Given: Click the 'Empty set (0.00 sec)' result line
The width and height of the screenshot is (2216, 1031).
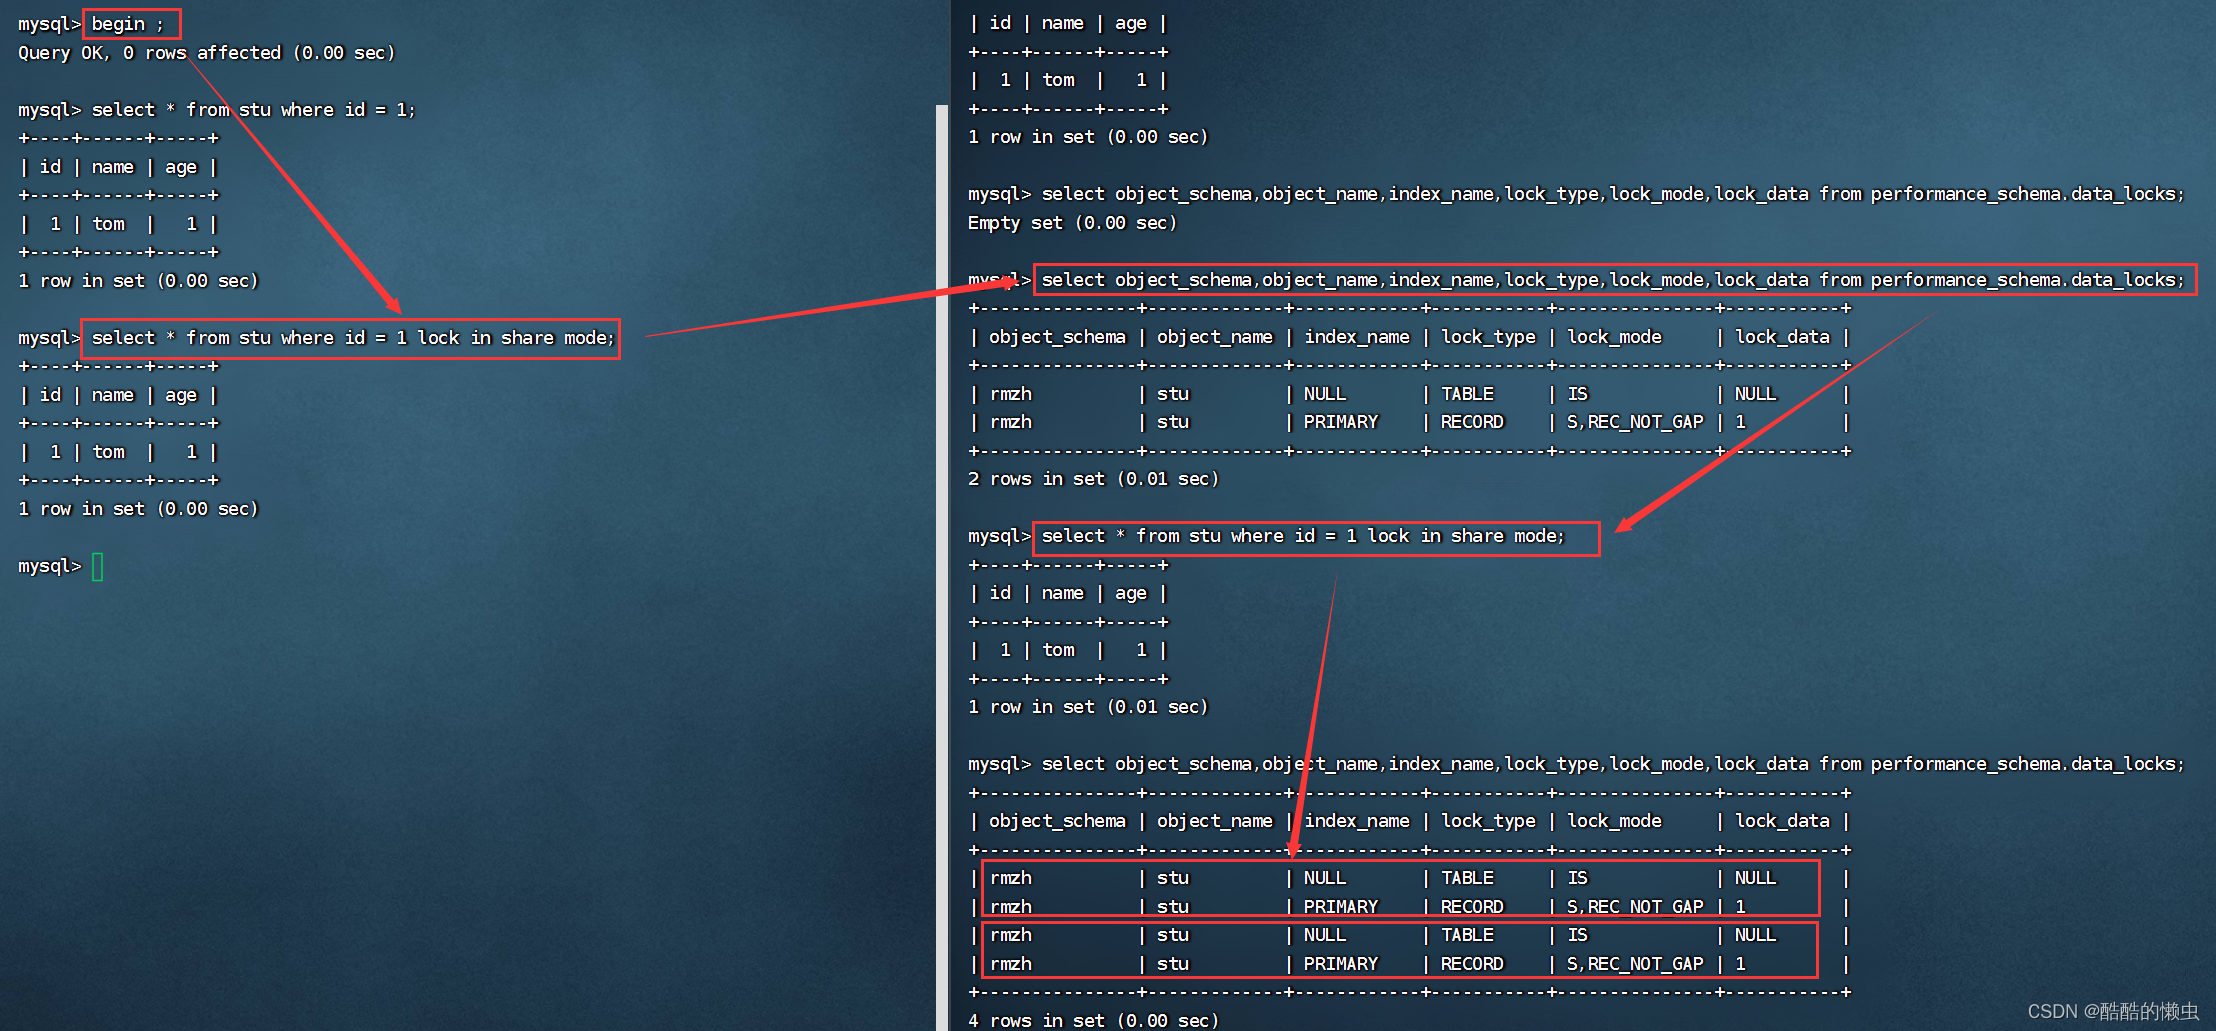Looking at the screenshot, I should (x=1072, y=223).
